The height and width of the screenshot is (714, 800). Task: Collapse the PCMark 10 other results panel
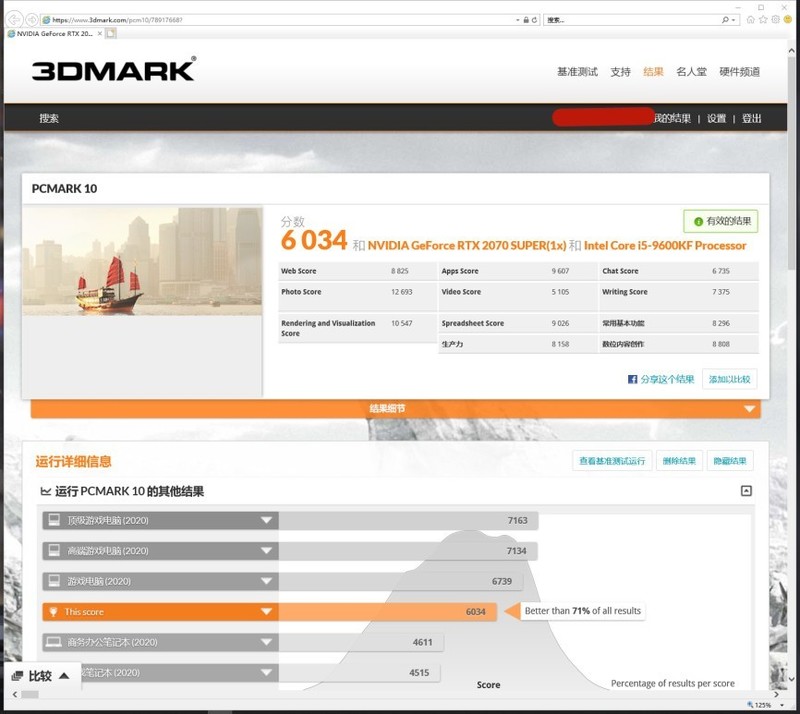tap(746, 491)
